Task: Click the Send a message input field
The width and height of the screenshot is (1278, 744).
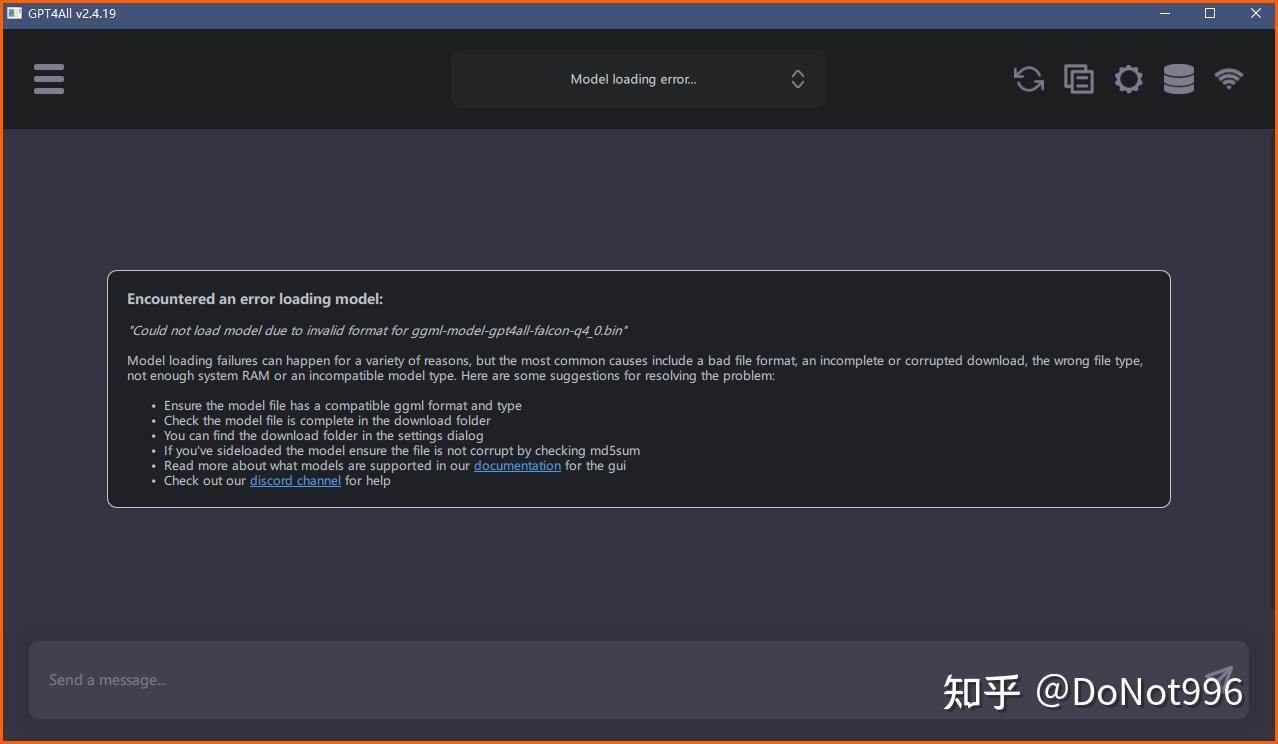Action: click(x=400, y=679)
